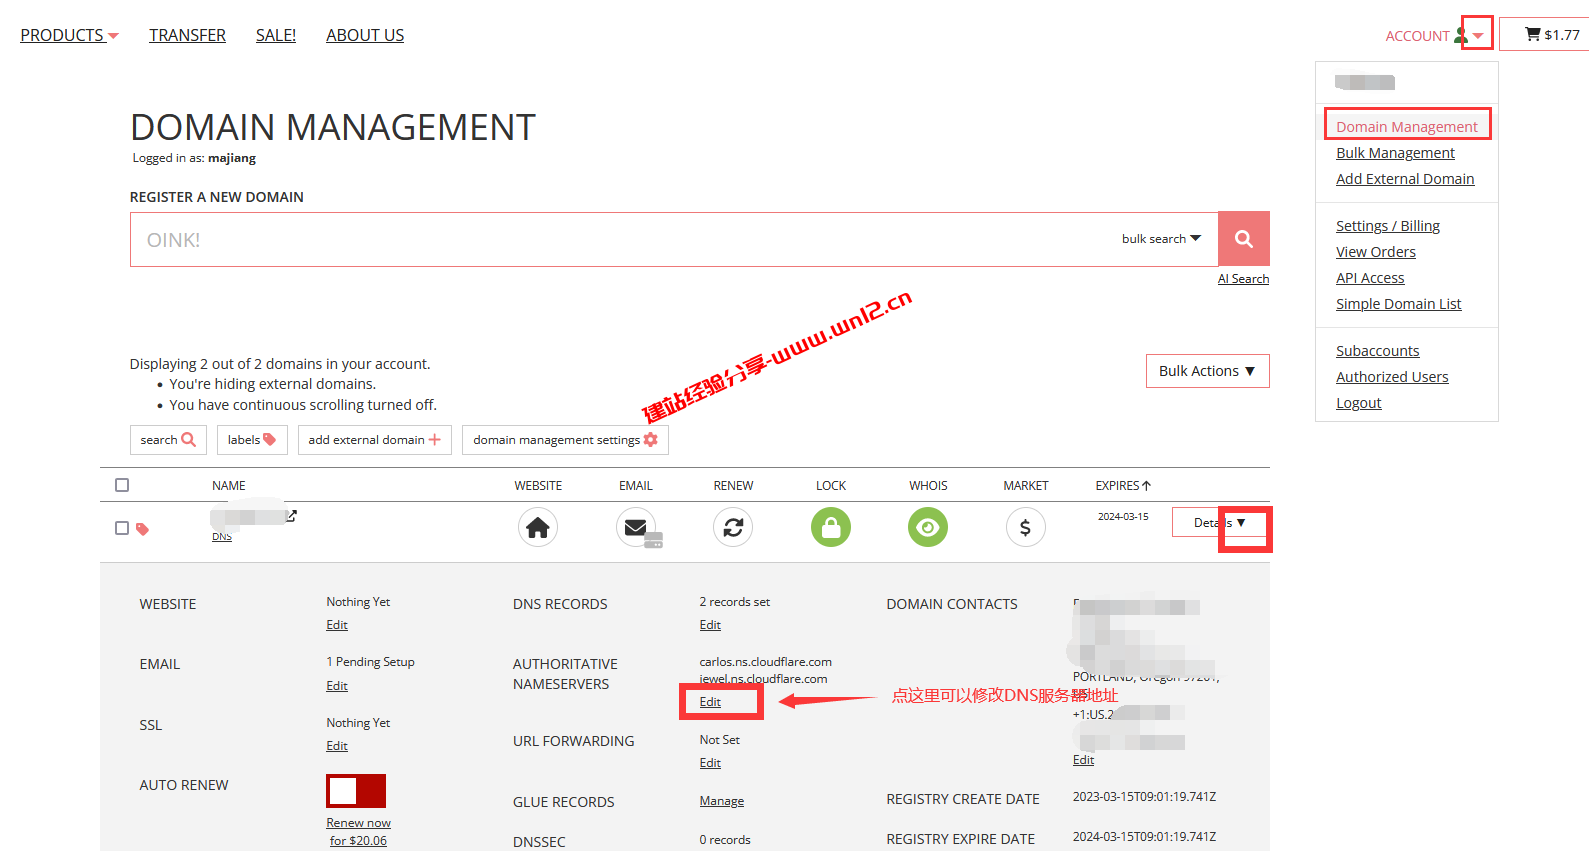Screen dimensions: 1589x851
Task: Switch the Auto Renew toggle
Action: tap(356, 791)
